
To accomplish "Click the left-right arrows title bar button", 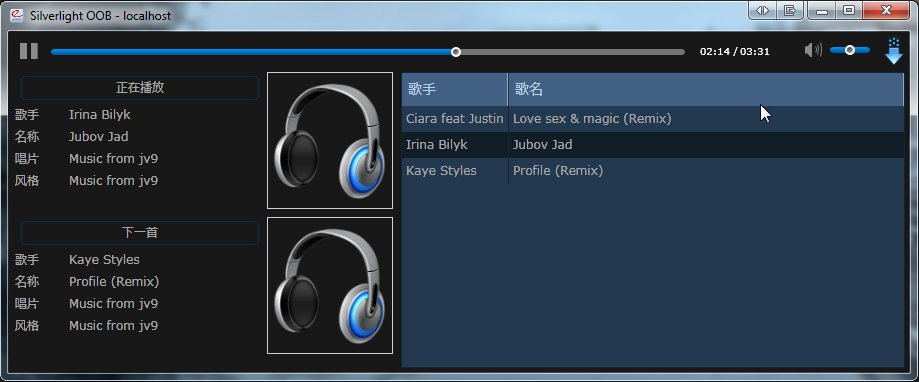I will click(763, 11).
